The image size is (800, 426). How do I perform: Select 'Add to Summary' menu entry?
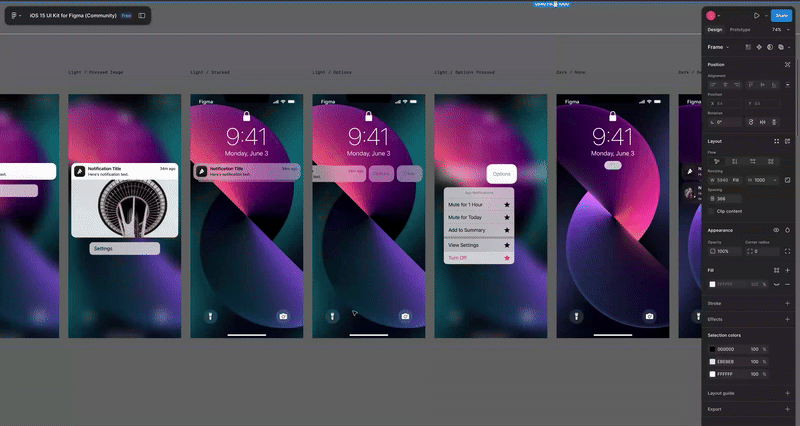479,230
